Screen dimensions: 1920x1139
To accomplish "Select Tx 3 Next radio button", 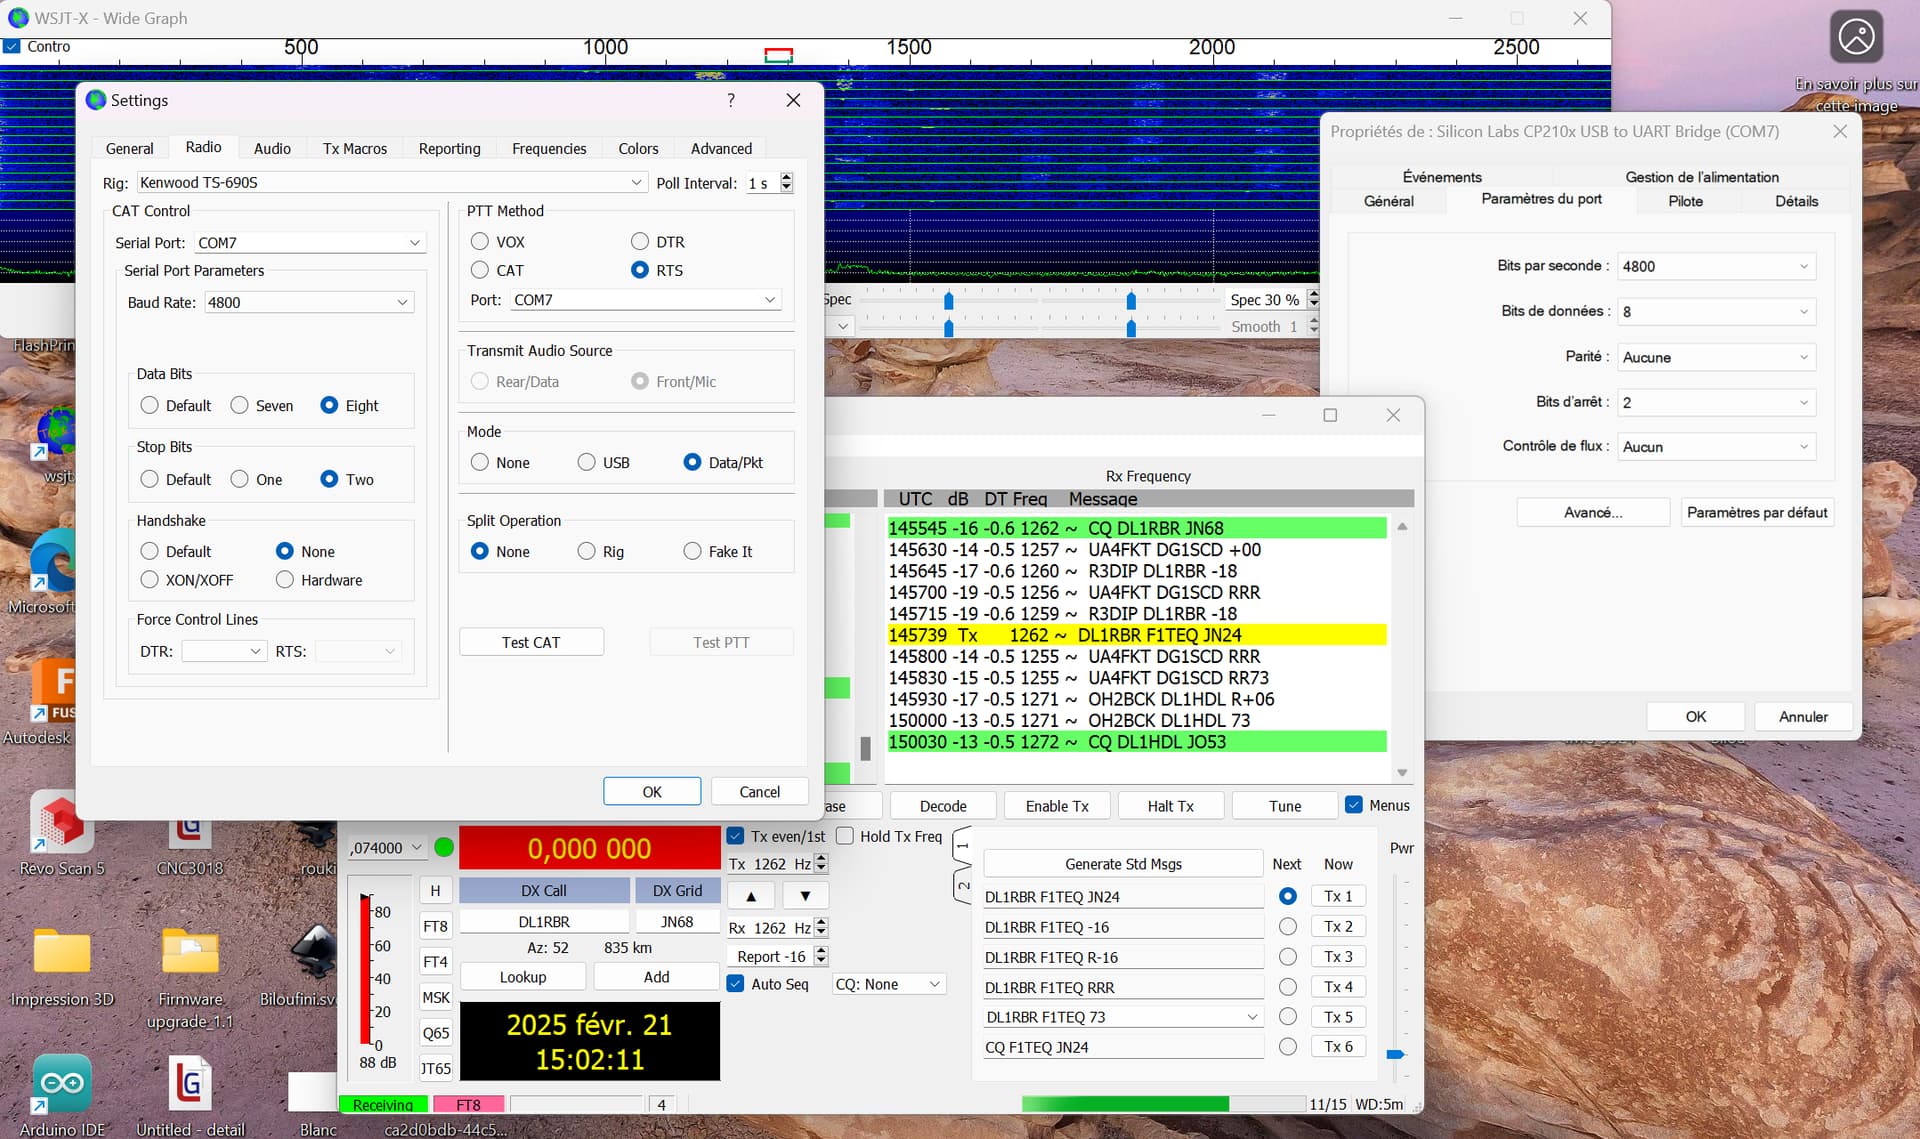I will pyautogui.click(x=1288, y=957).
